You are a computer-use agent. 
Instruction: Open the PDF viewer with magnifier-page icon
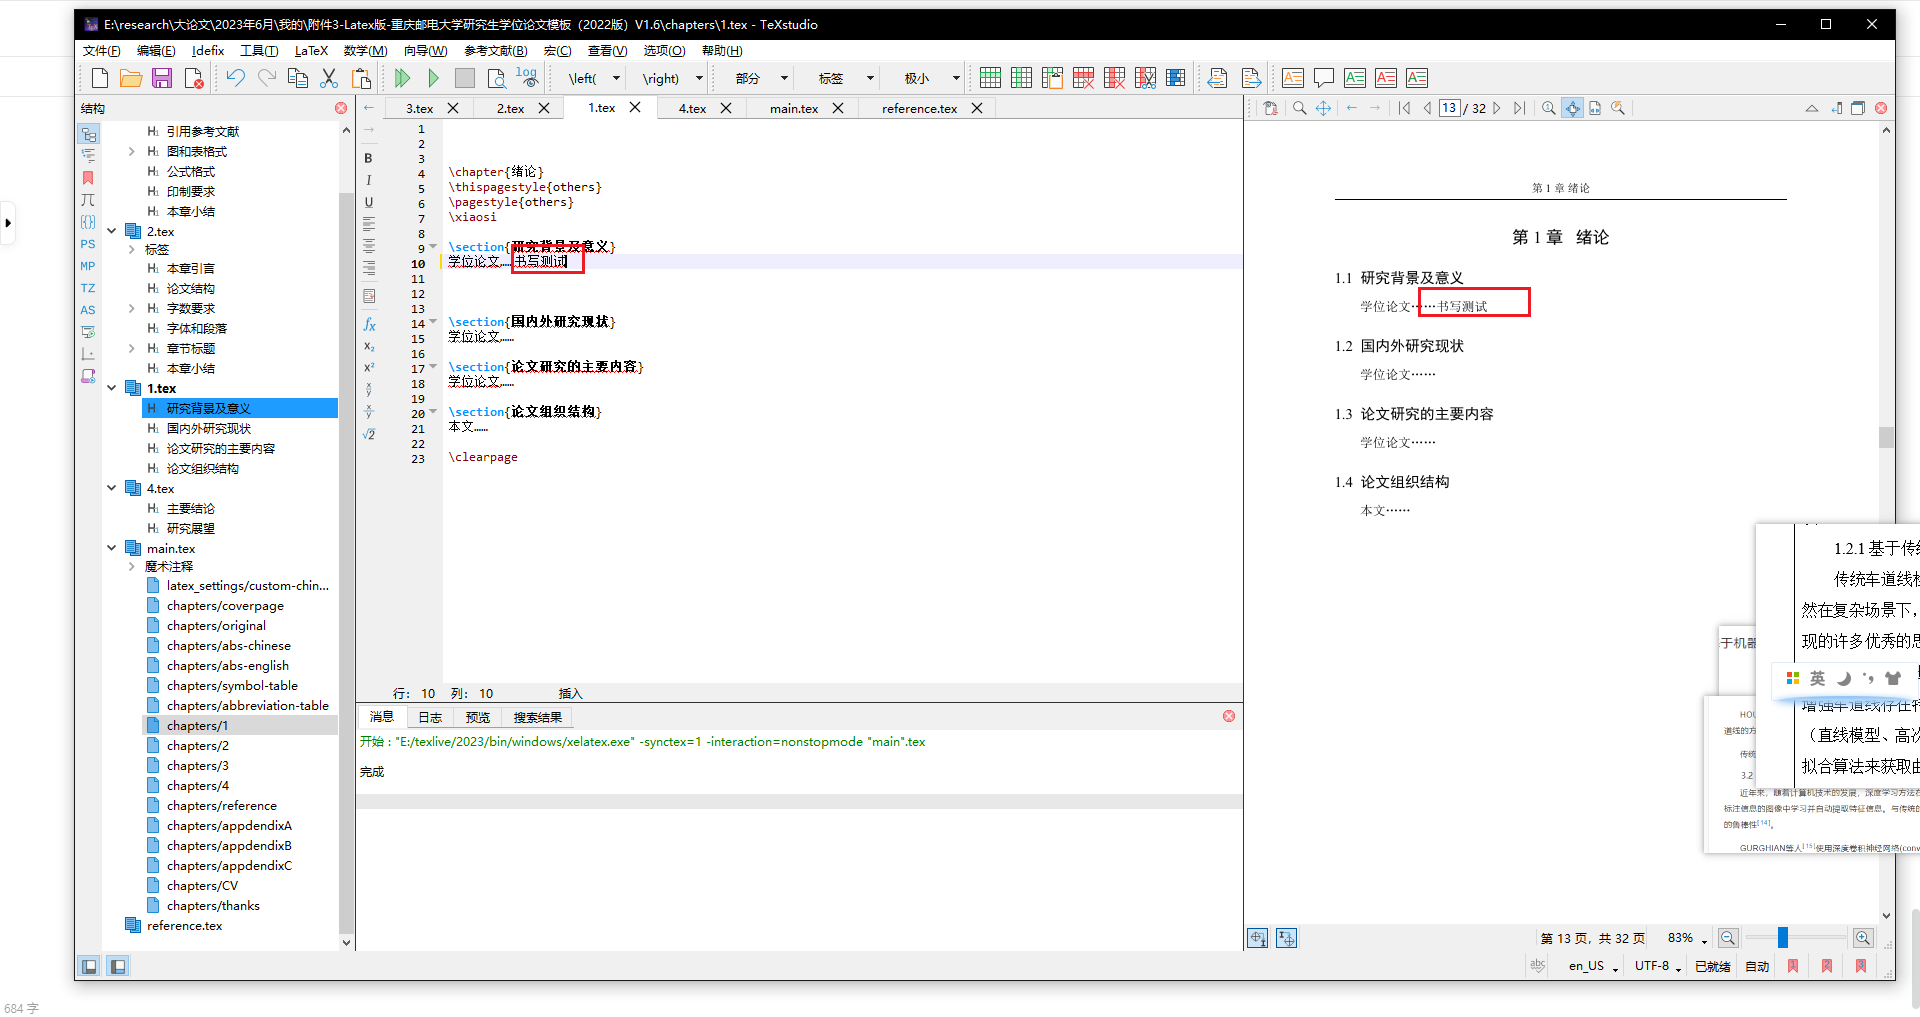pos(496,78)
